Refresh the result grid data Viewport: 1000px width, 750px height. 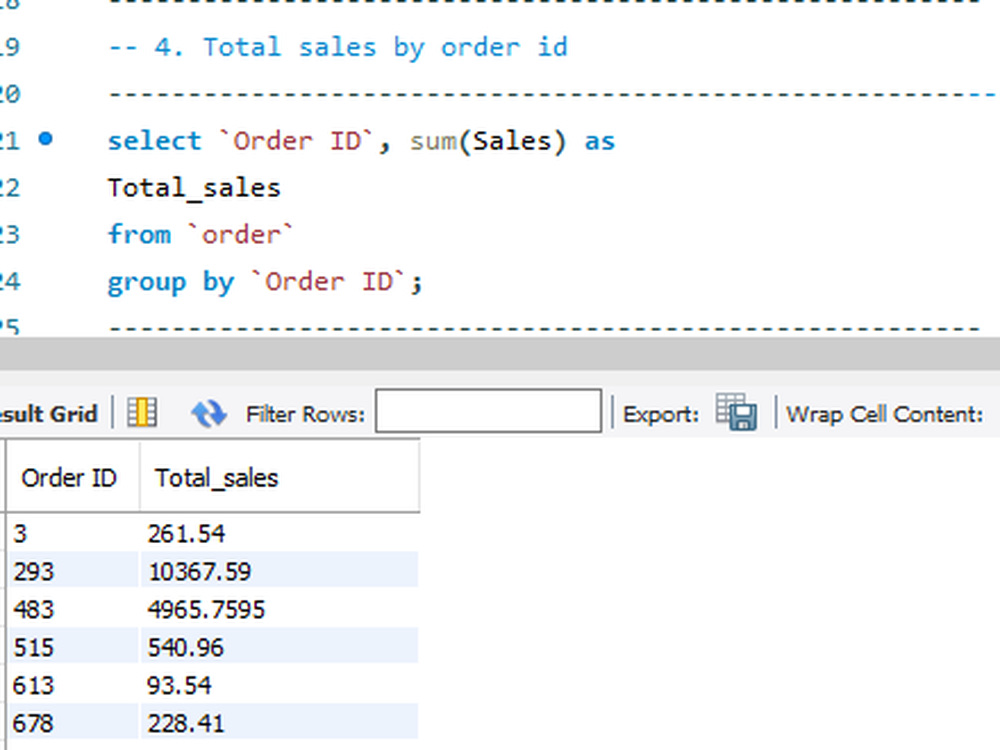pyautogui.click(x=209, y=413)
